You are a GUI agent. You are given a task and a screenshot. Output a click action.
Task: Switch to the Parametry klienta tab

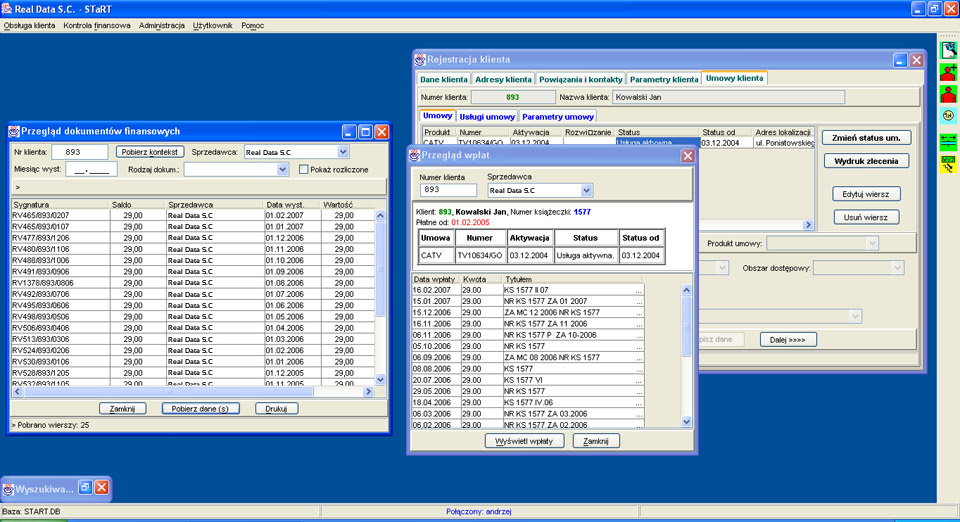point(664,79)
